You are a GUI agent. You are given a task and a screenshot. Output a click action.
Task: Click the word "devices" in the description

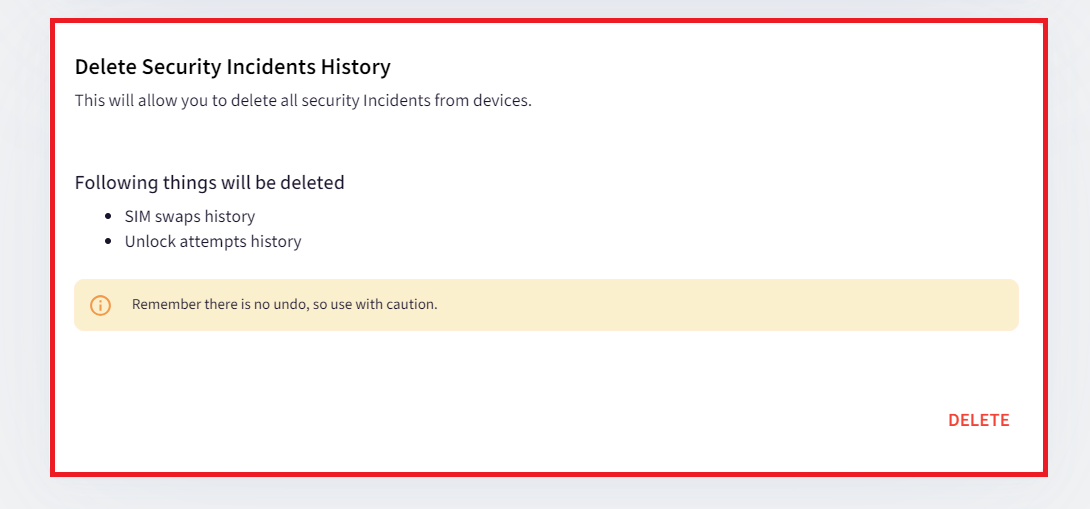pos(501,100)
